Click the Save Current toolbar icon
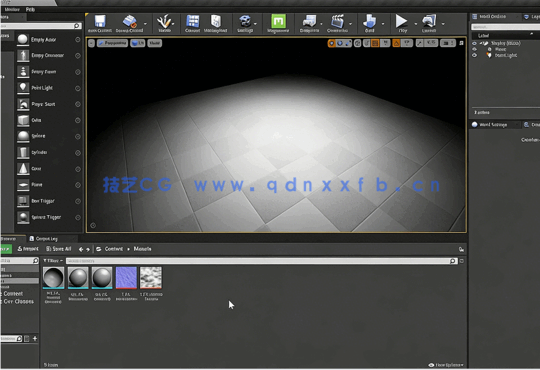540x370 pixels. tap(100, 21)
